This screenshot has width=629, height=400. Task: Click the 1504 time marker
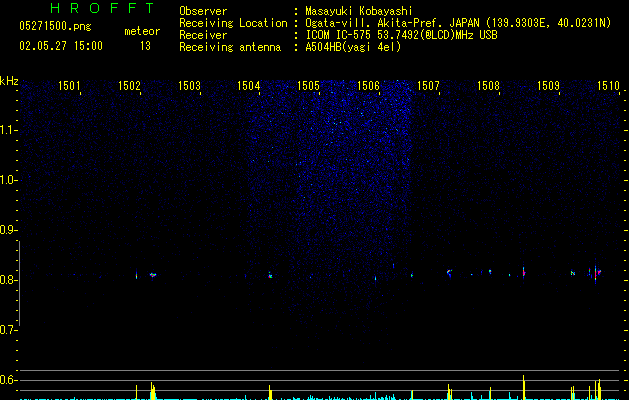point(249,86)
